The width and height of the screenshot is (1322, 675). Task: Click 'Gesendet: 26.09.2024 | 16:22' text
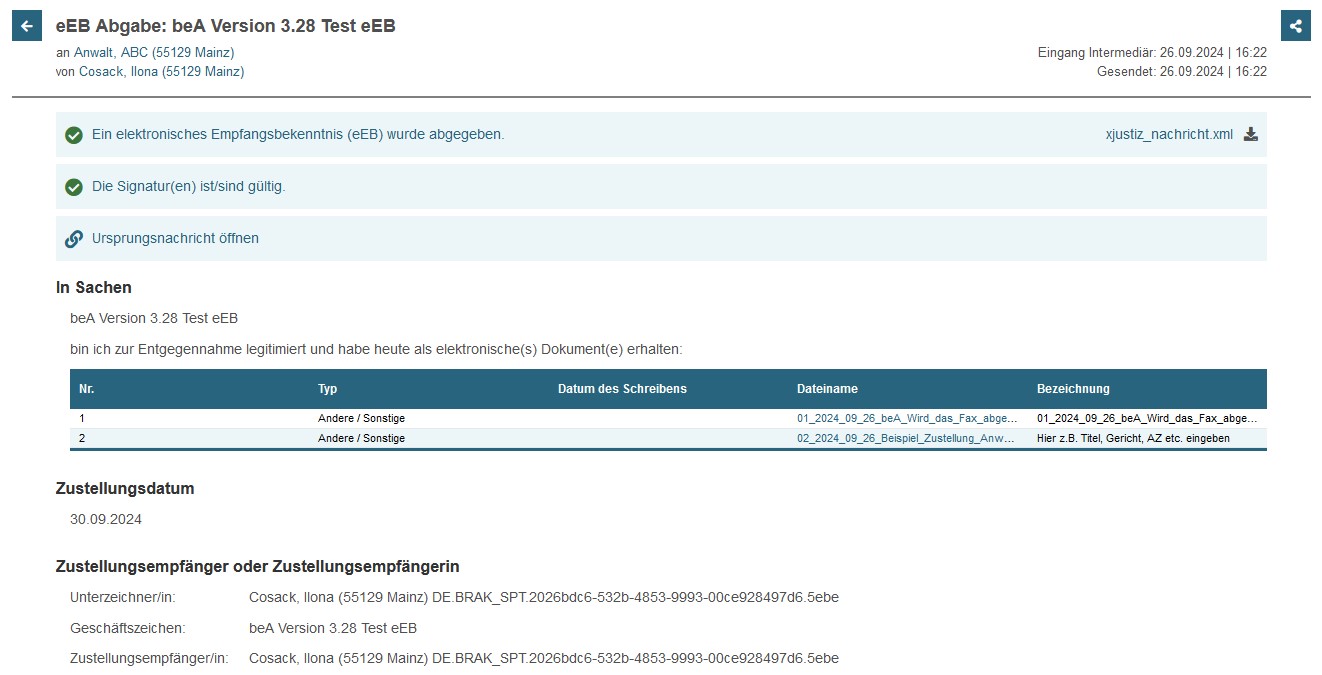[1182, 72]
